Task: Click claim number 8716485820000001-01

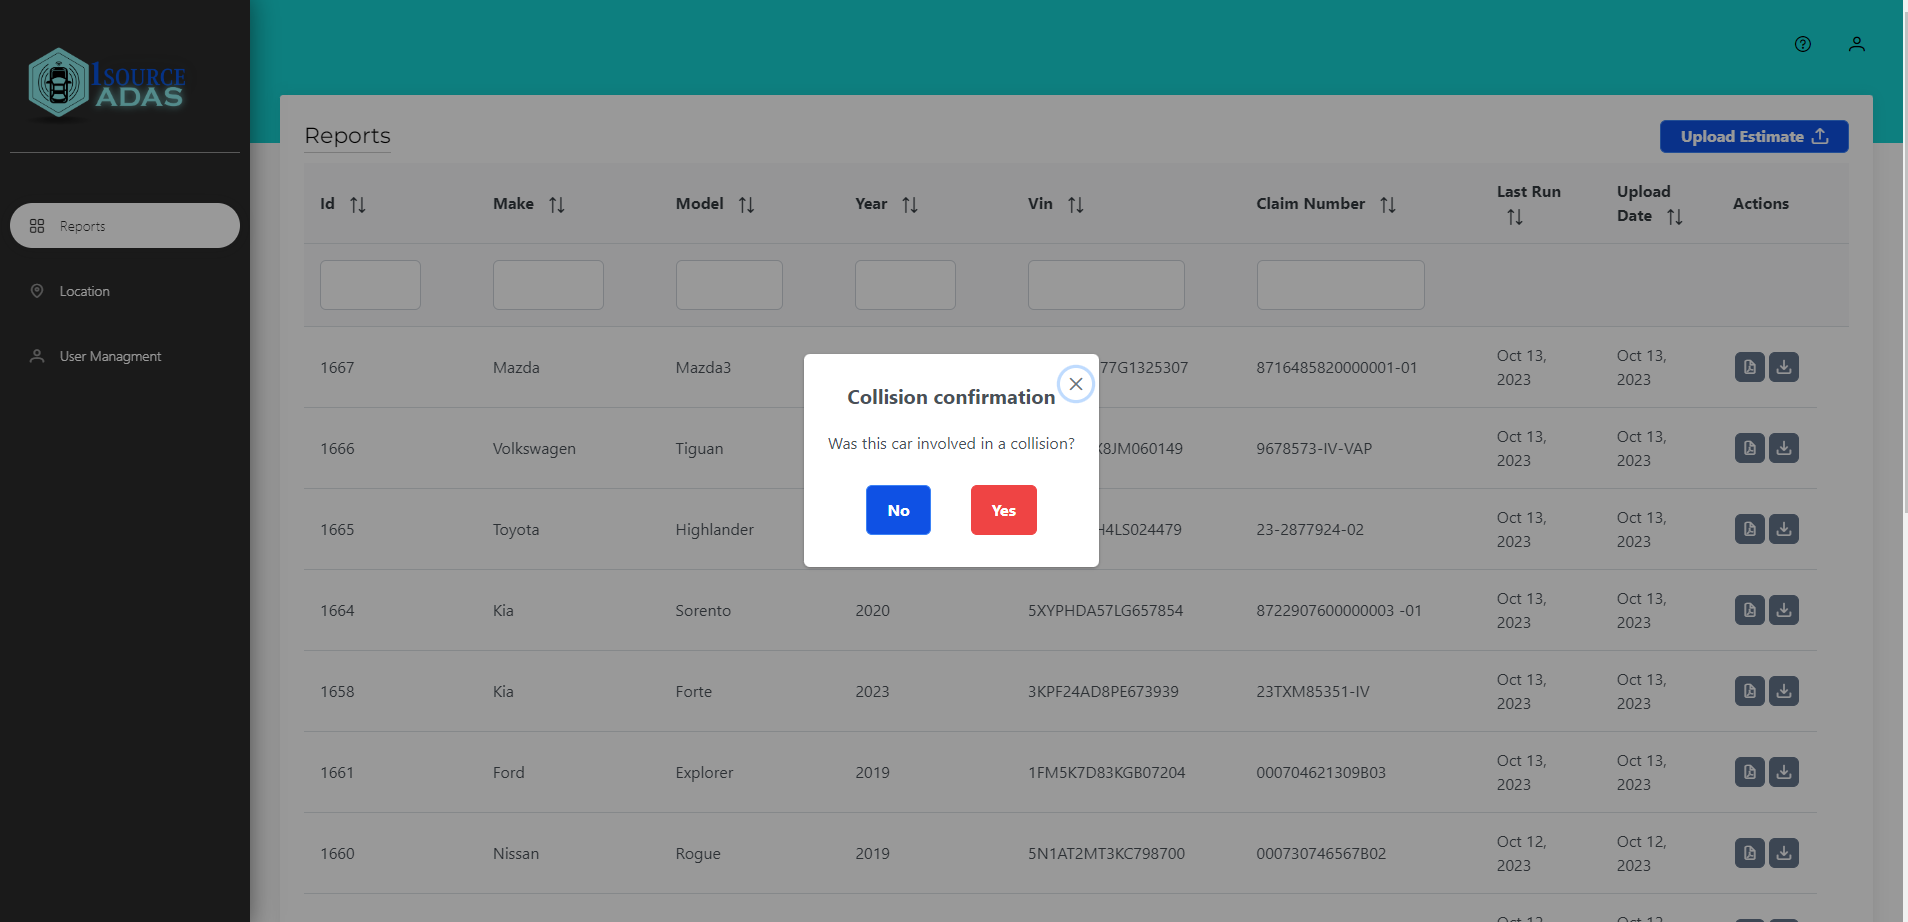Action: [x=1337, y=368]
